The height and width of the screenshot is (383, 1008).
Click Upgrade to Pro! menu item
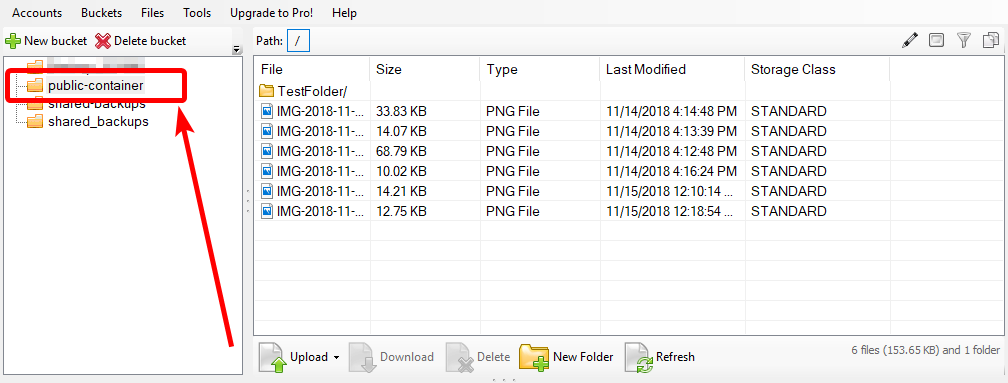point(271,13)
